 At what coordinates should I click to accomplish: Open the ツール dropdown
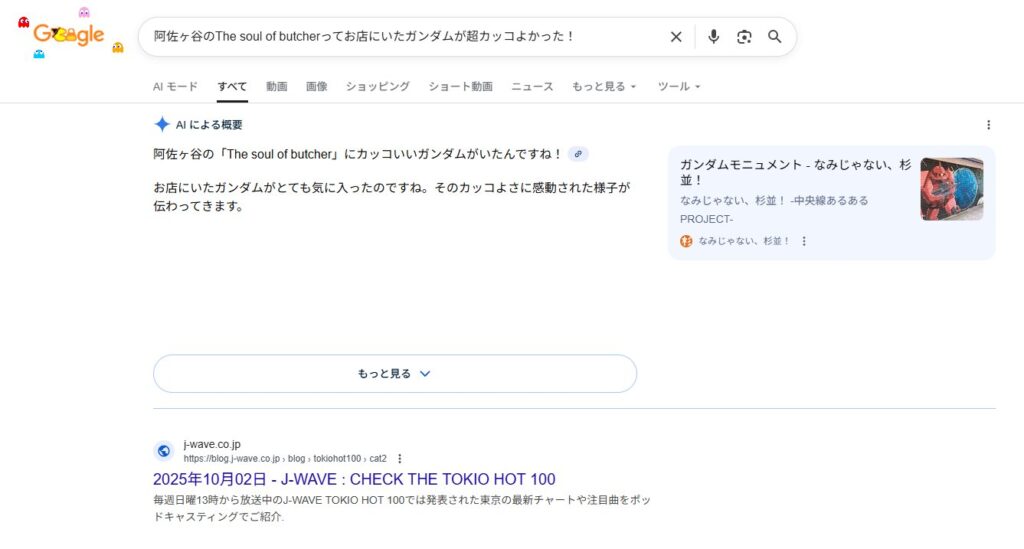[679, 87]
